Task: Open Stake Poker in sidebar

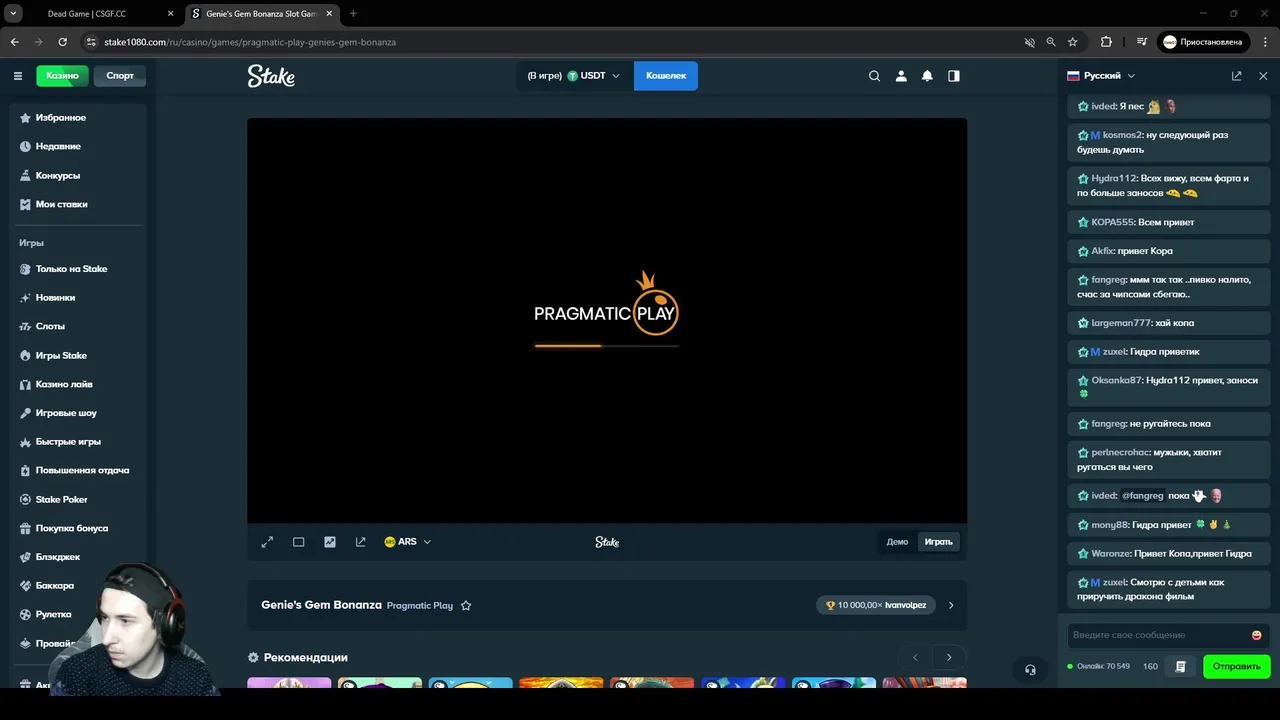Action: pyautogui.click(x=78, y=499)
